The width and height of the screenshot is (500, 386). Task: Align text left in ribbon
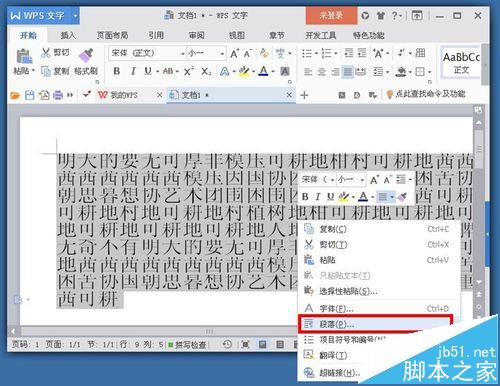pos(308,71)
